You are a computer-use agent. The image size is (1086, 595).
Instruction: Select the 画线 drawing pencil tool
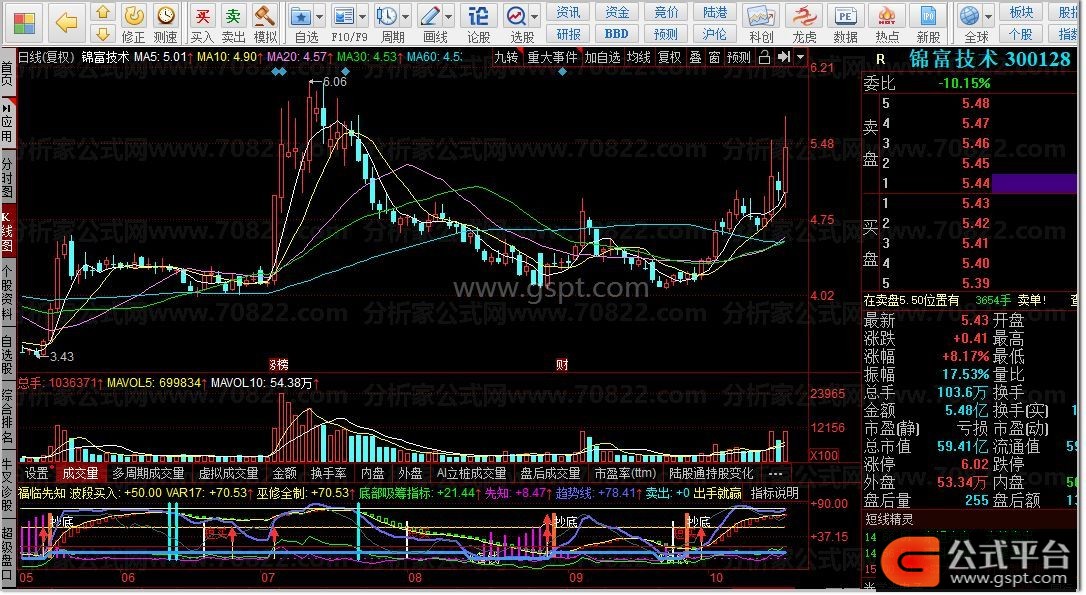(429, 16)
